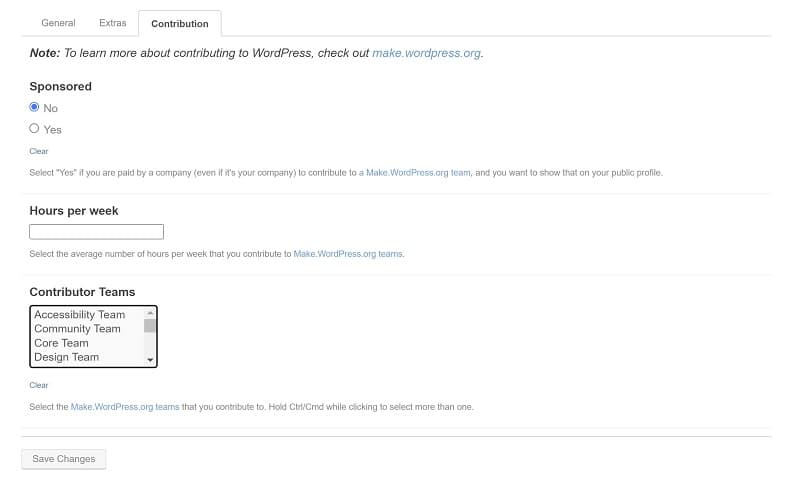This screenshot has width=800, height=479.
Task: Switch to the Extras tab
Action: tap(112, 23)
